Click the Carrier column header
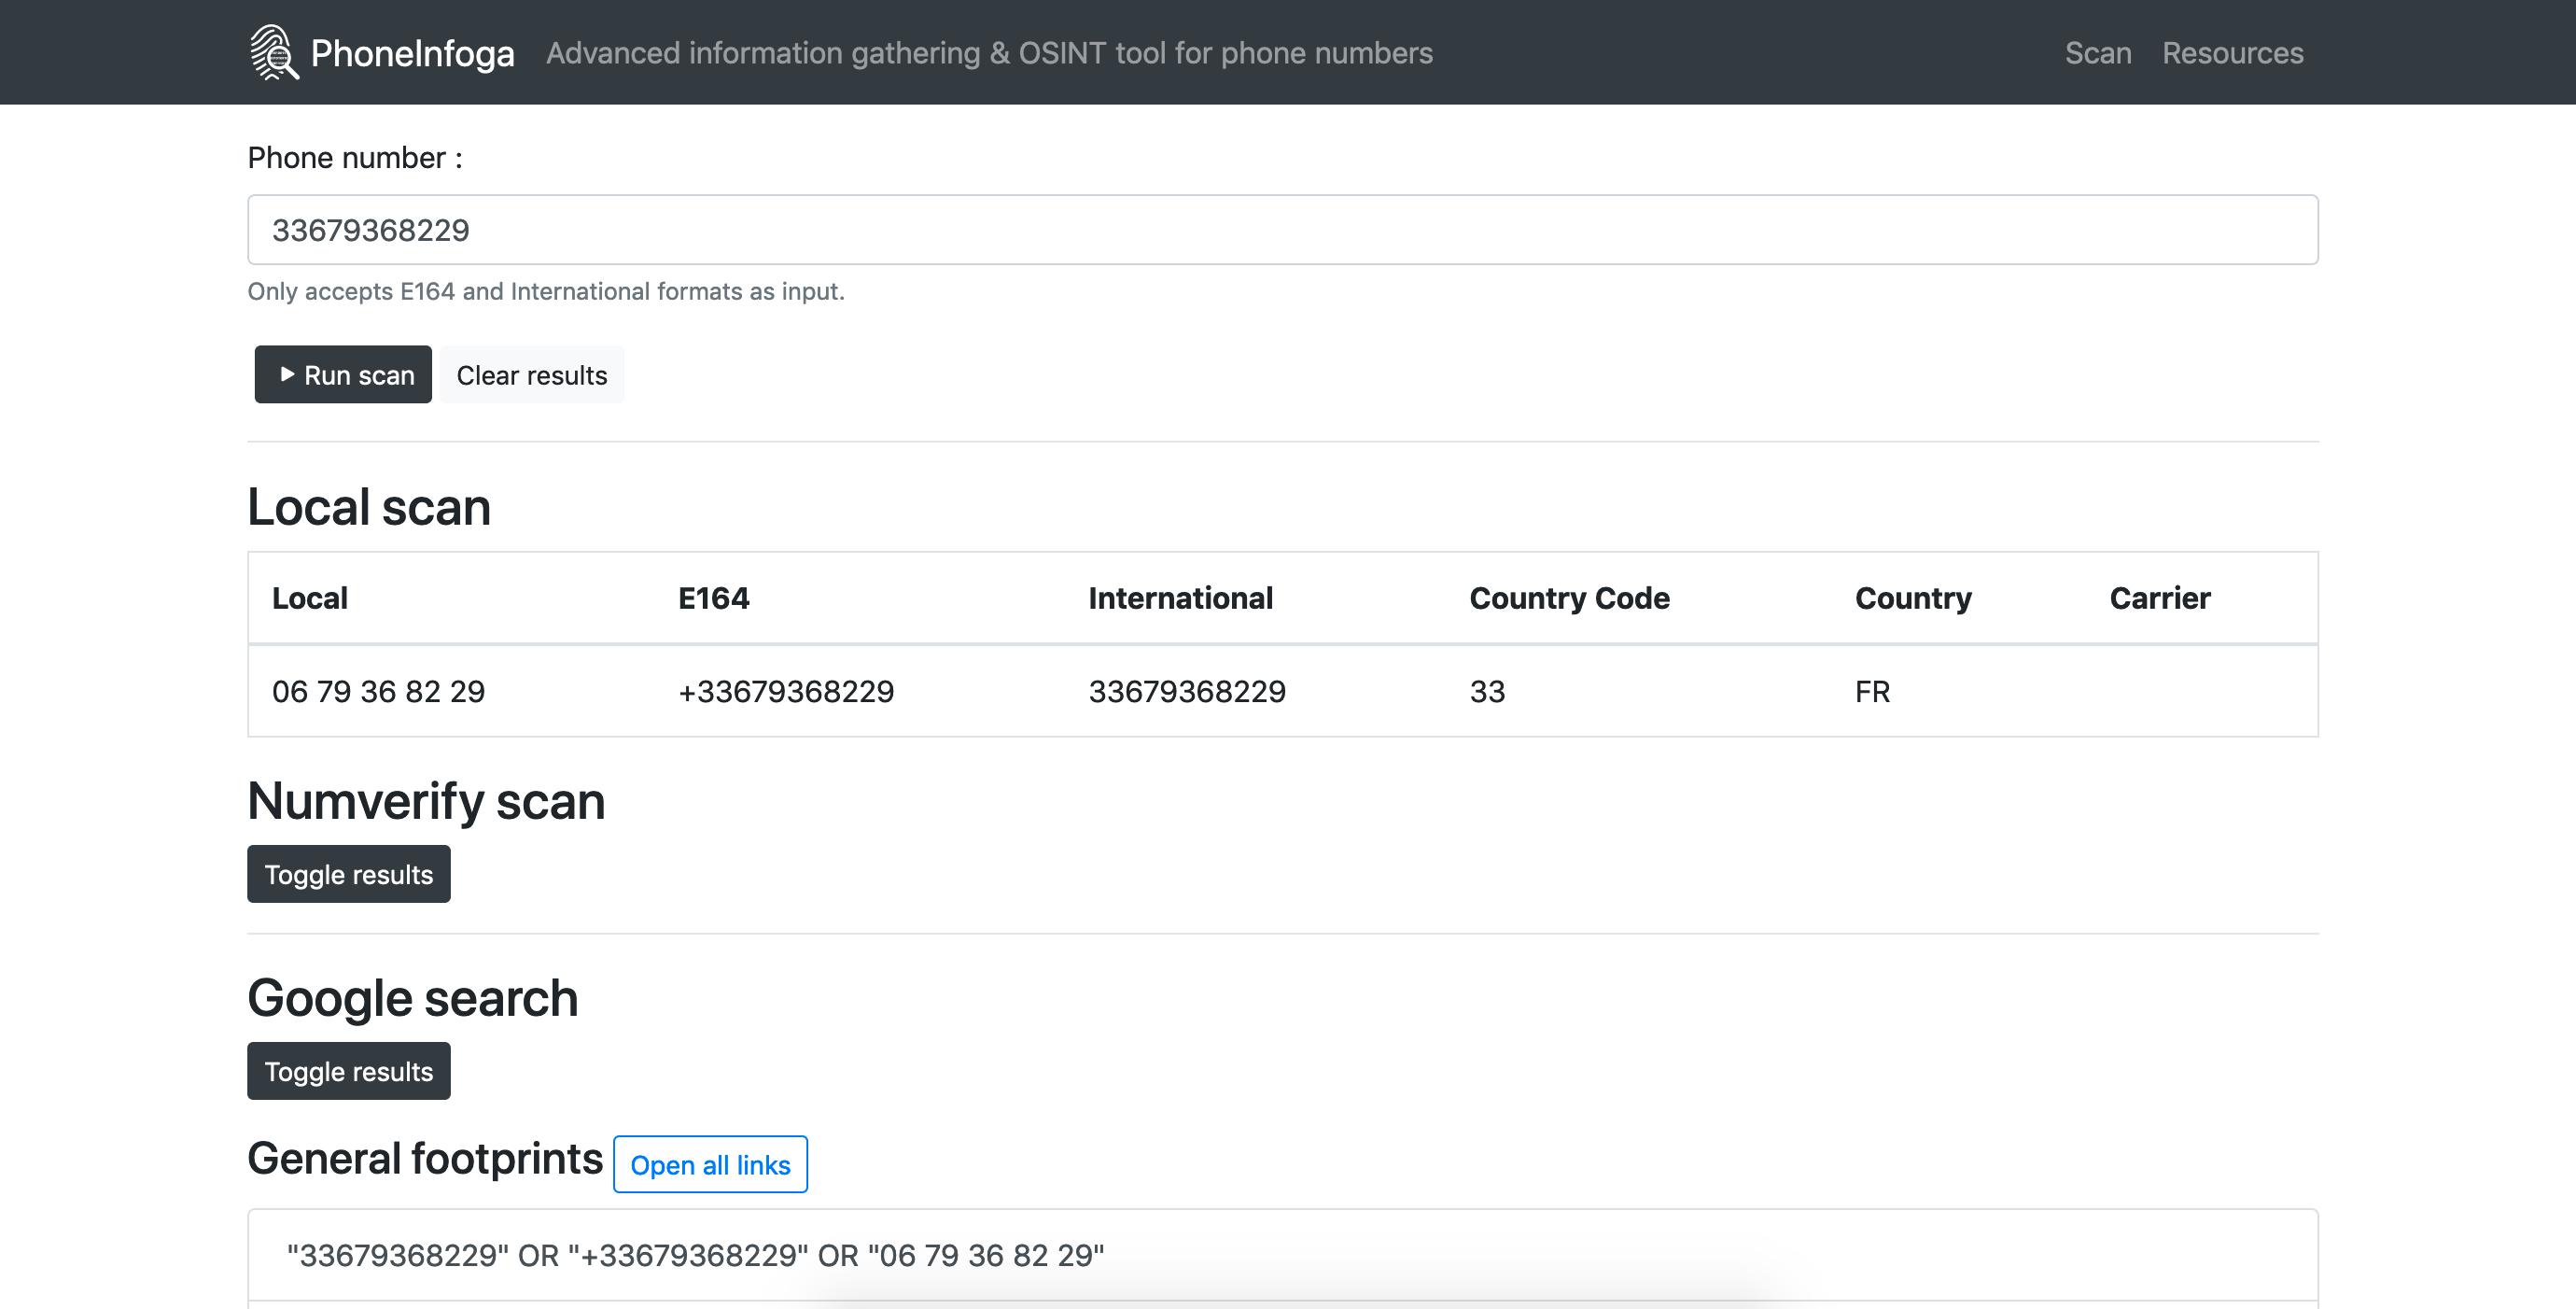Image resolution: width=2576 pixels, height=1309 pixels. click(x=2160, y=598)
